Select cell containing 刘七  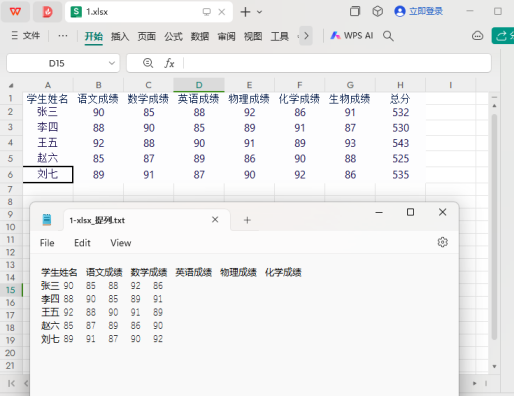48,174
